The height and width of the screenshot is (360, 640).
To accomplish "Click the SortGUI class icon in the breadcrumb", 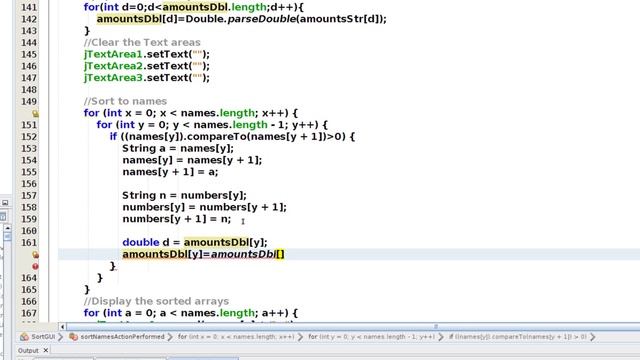I will pyautogui.click(x=24, y=337).
